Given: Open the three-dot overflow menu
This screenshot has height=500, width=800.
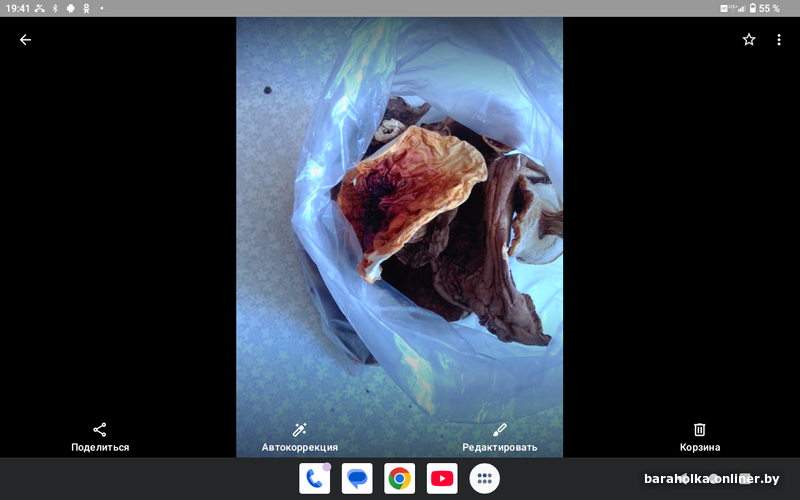Looking at the screenshot, I should (x=779, y=40).
